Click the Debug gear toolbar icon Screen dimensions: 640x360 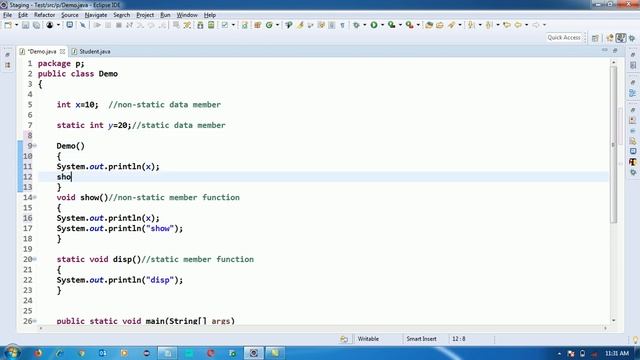pyautogui.click(x=356, y=25)
